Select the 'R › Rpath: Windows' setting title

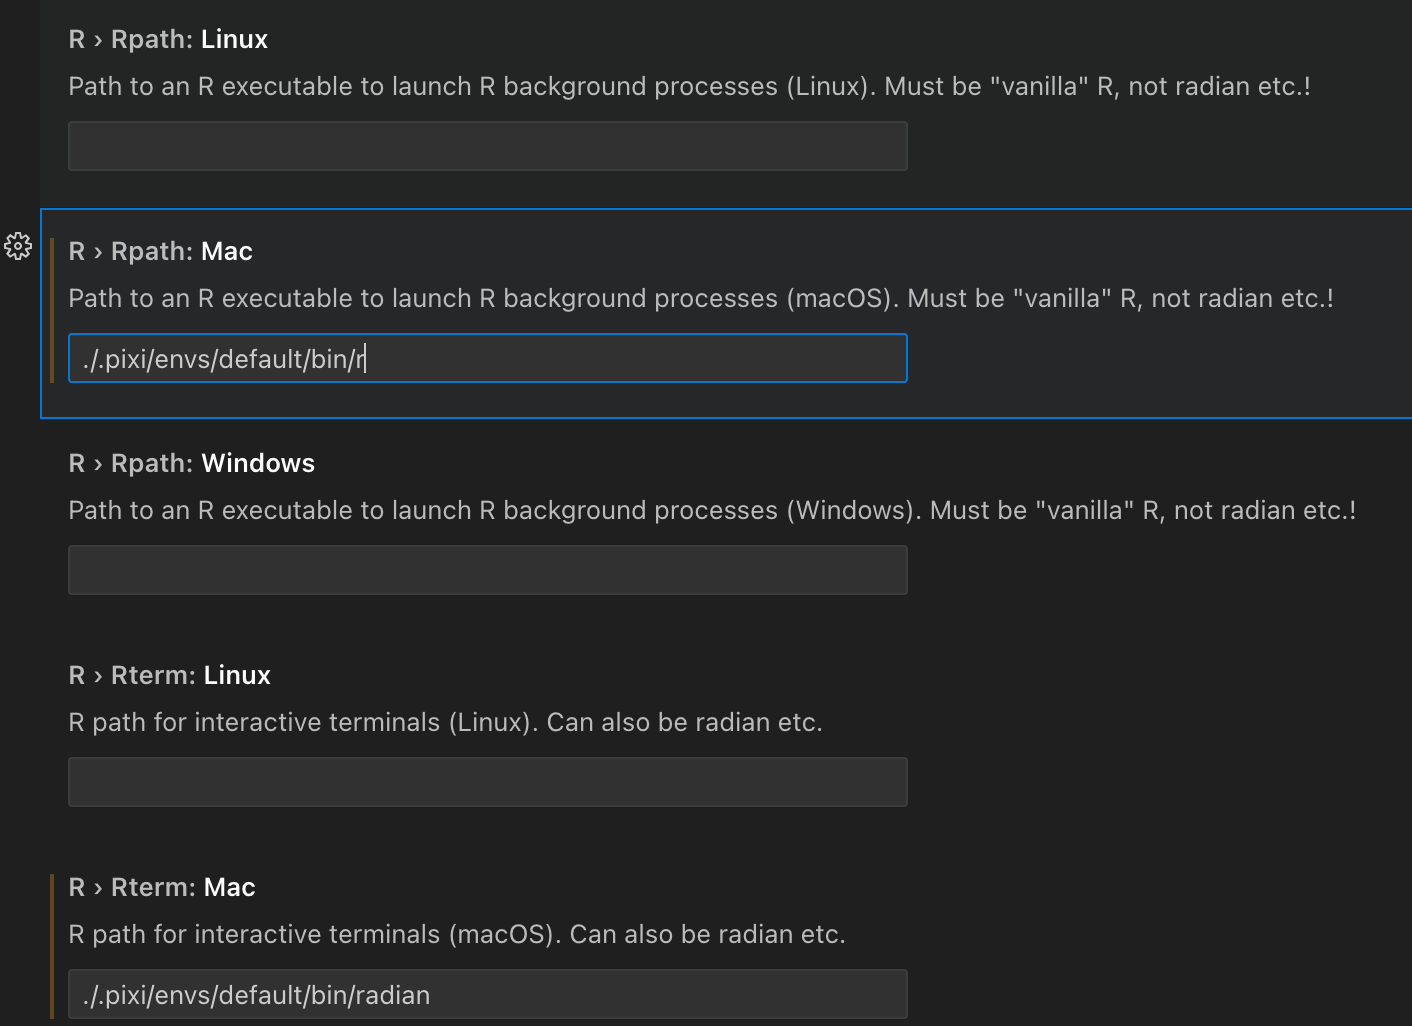191,463
